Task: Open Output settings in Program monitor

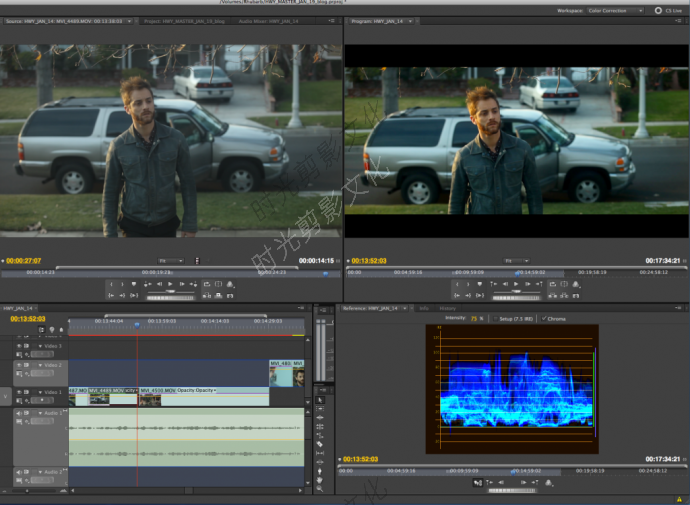Action: [576, 284]
